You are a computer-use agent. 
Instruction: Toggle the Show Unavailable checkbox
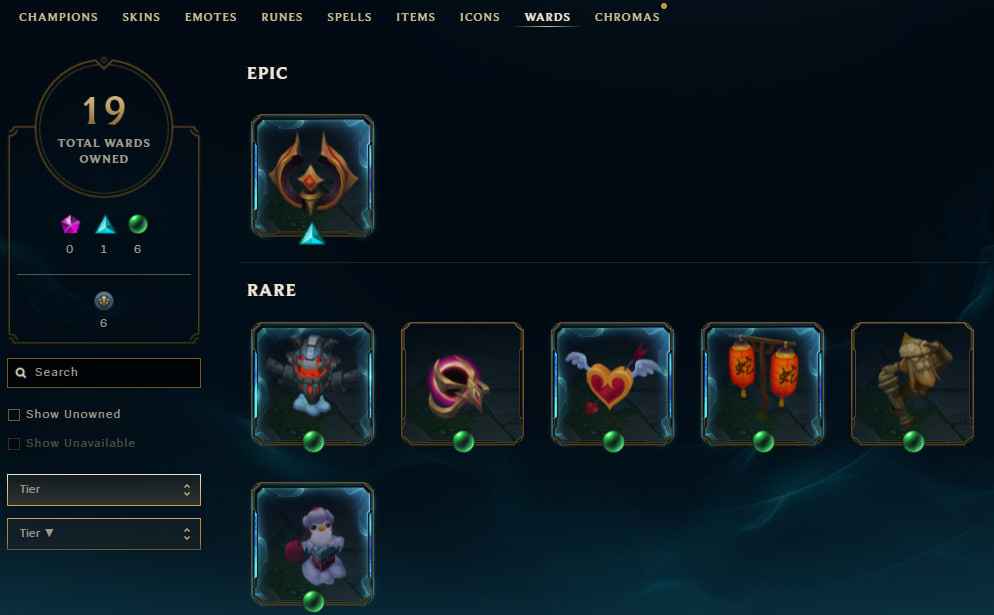click(14, 444)
